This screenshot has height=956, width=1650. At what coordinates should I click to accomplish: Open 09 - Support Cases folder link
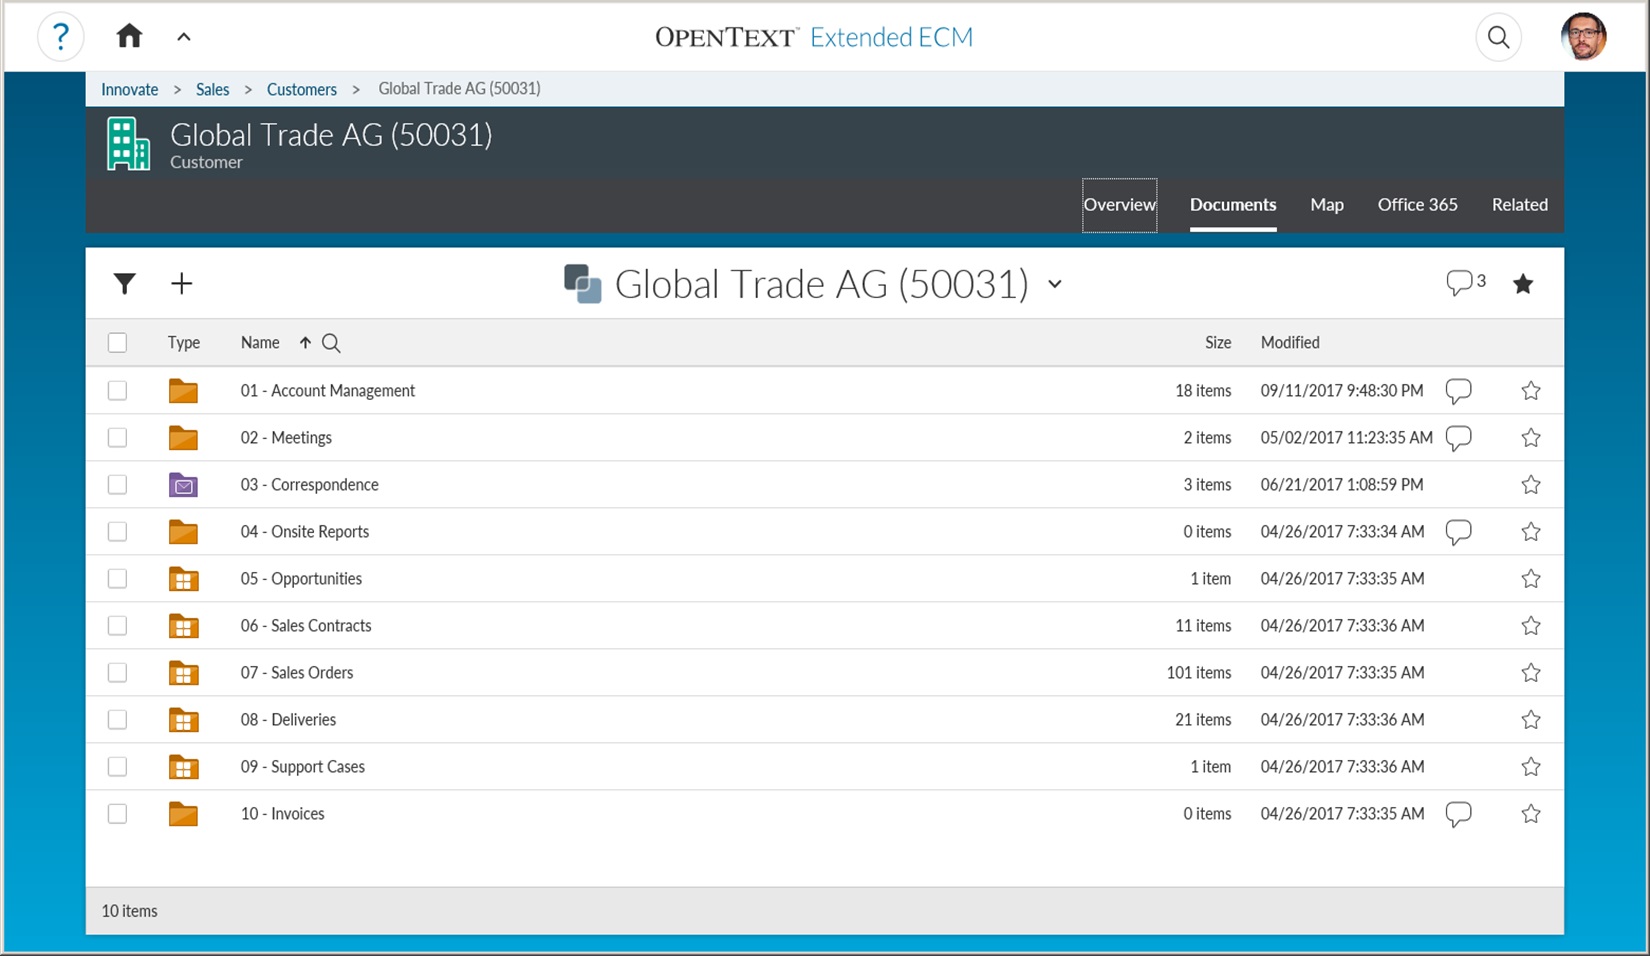pyautogui.click(x=303, y=767)
